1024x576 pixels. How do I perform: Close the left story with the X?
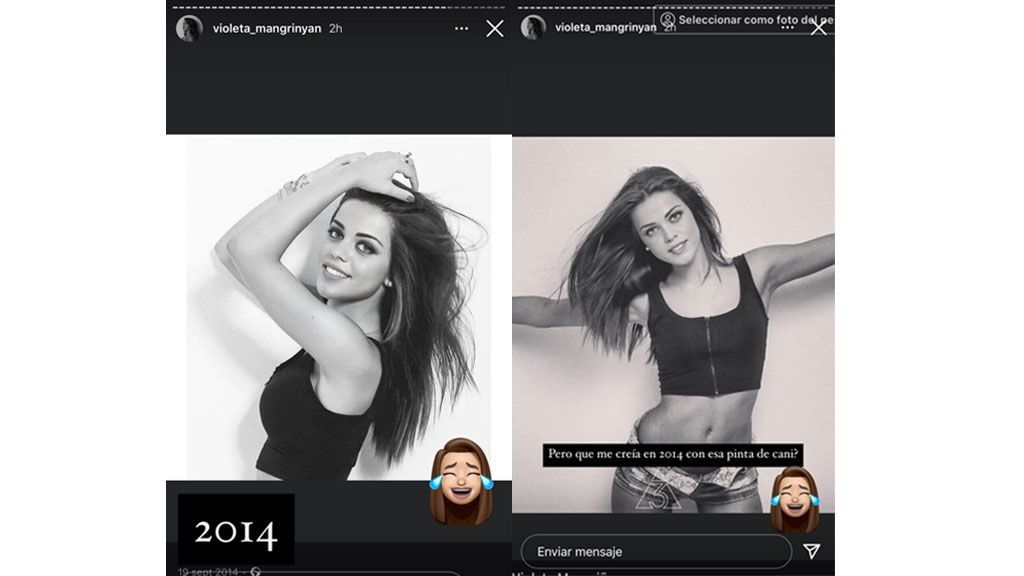click(495, 29)
